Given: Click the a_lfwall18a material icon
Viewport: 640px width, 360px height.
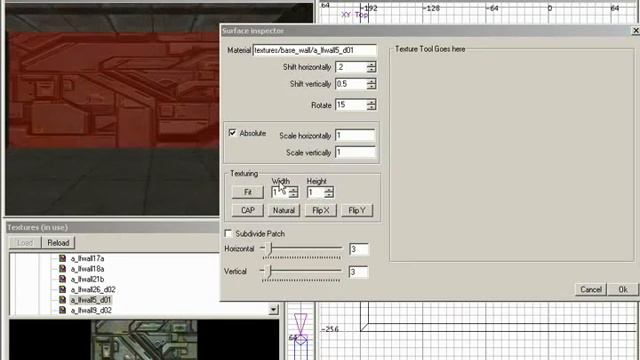Looking at the screenshot, I should click(x=62, y=269).
